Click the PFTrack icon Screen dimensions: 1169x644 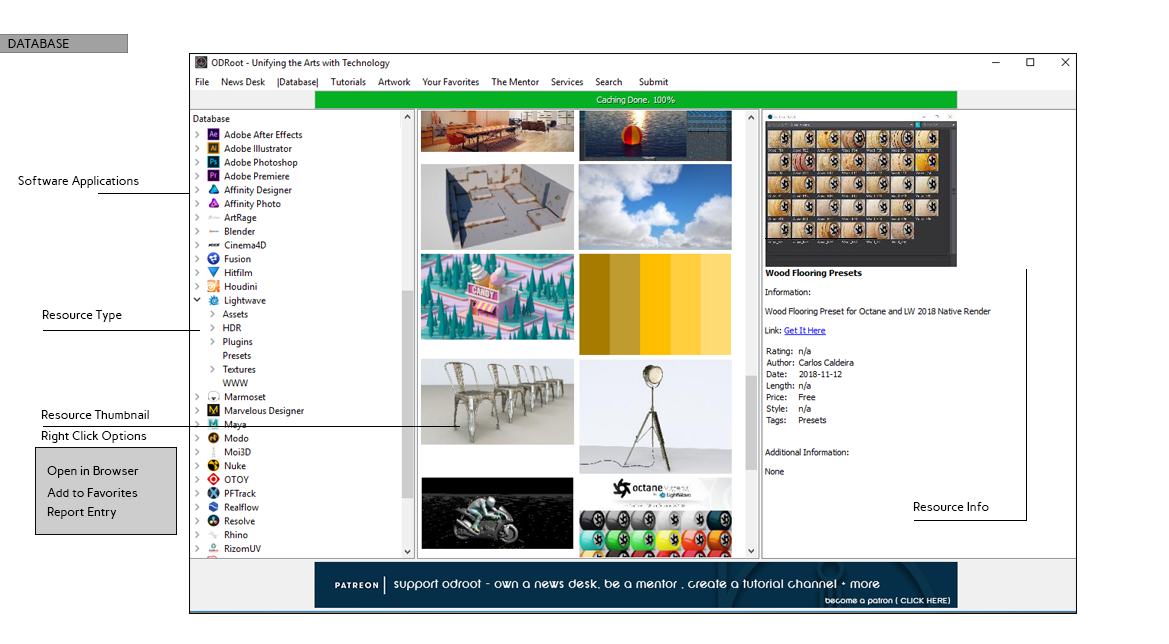(214, 493)
